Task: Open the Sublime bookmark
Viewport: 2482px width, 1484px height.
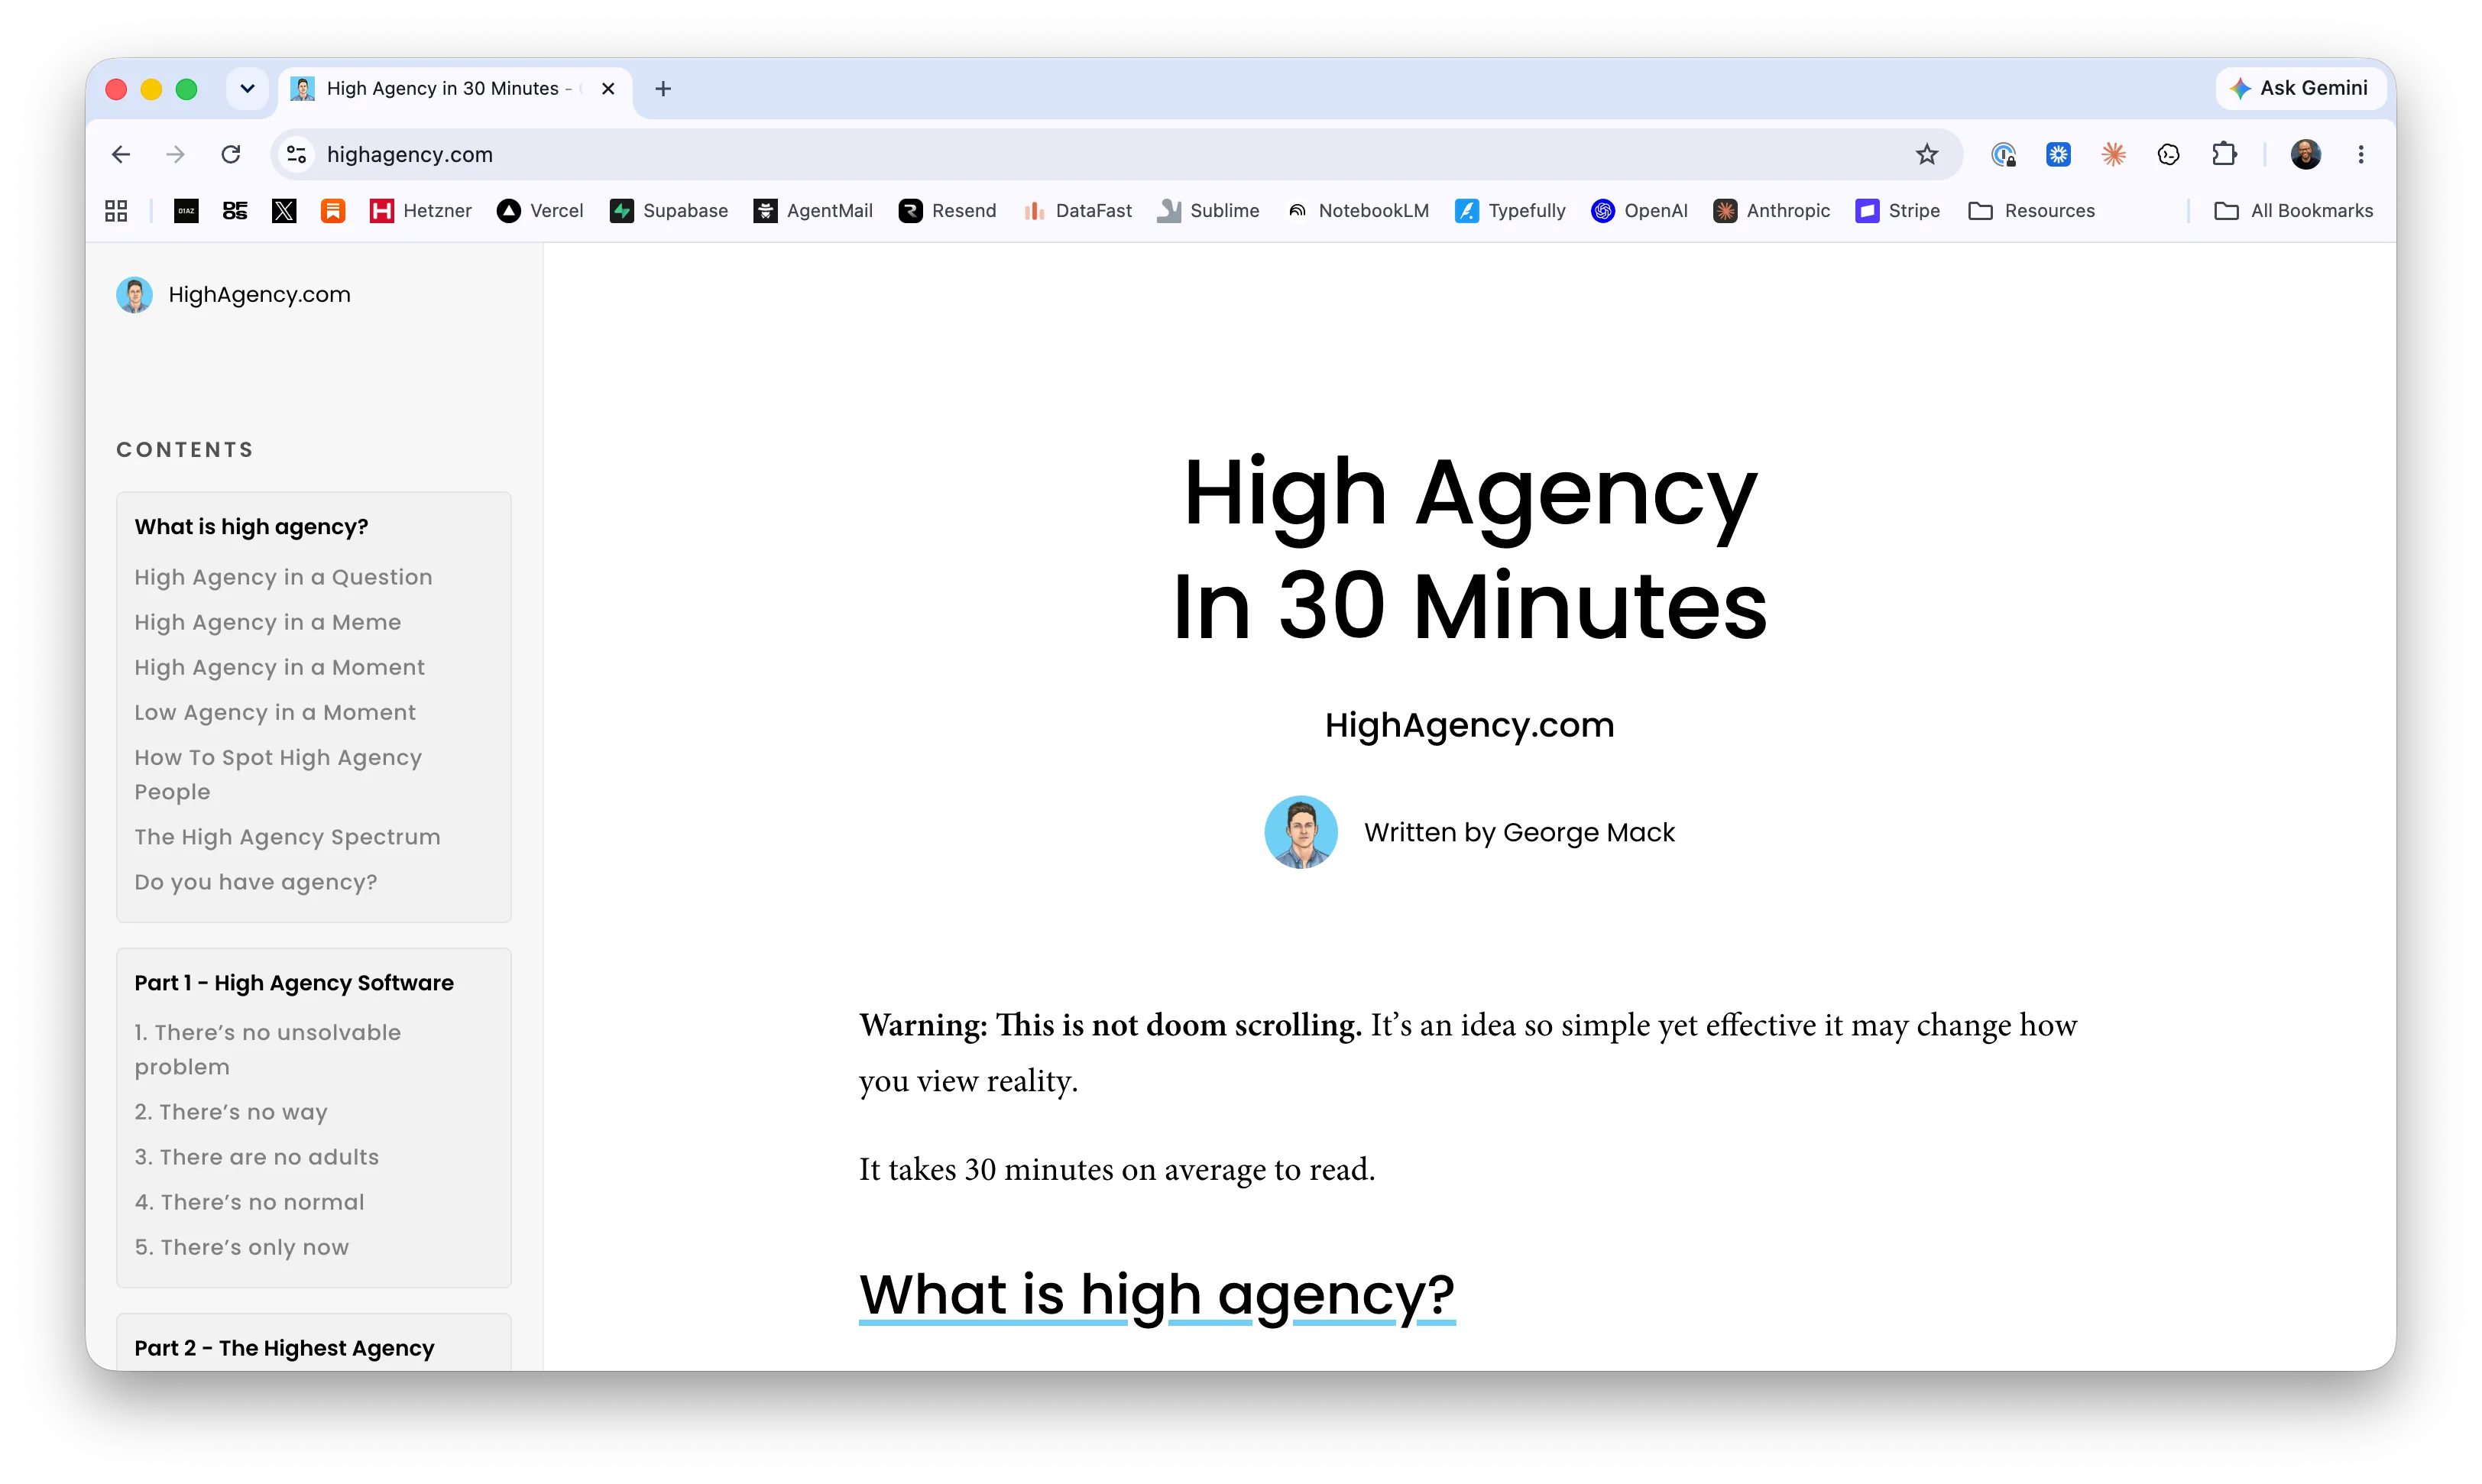Action: (1208, 210)
